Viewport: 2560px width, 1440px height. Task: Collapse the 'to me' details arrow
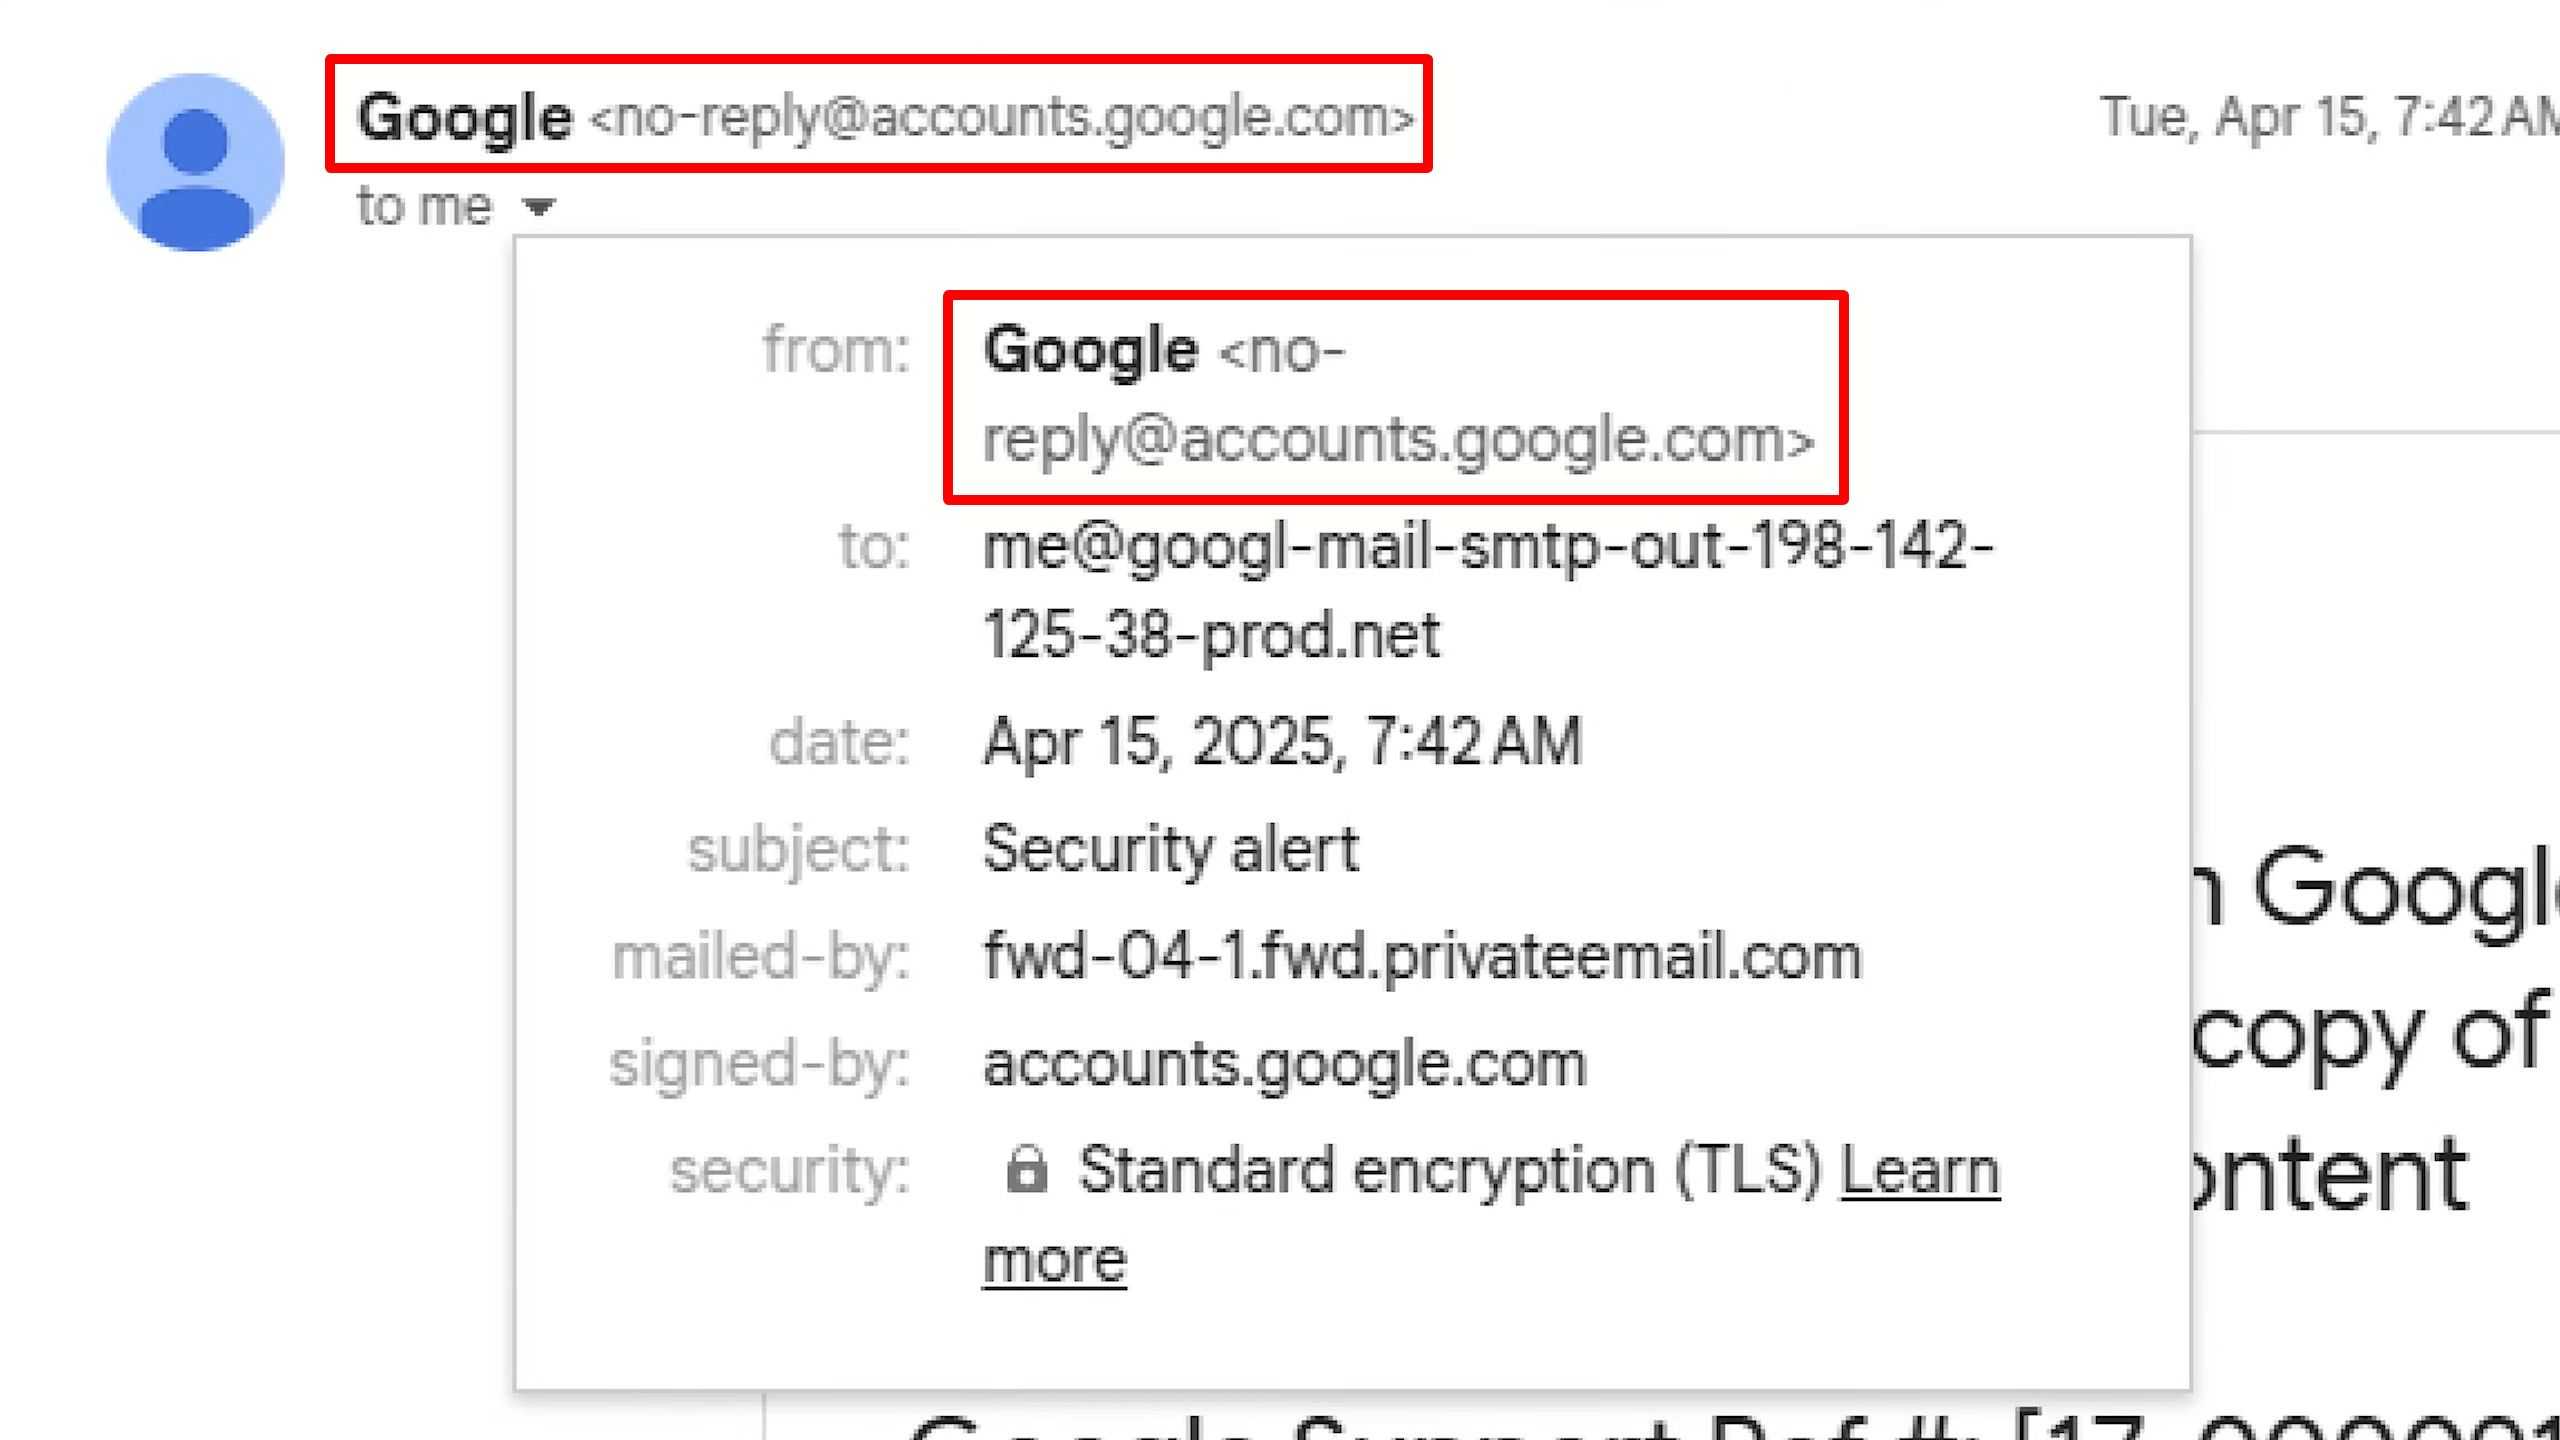539,207
